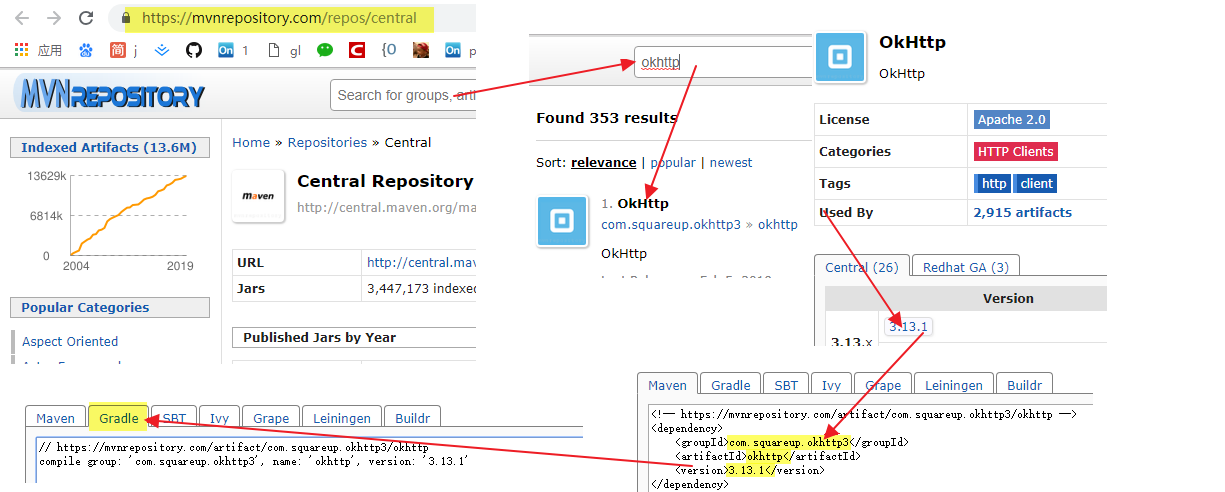Reload the page with refresh icon

86,18
